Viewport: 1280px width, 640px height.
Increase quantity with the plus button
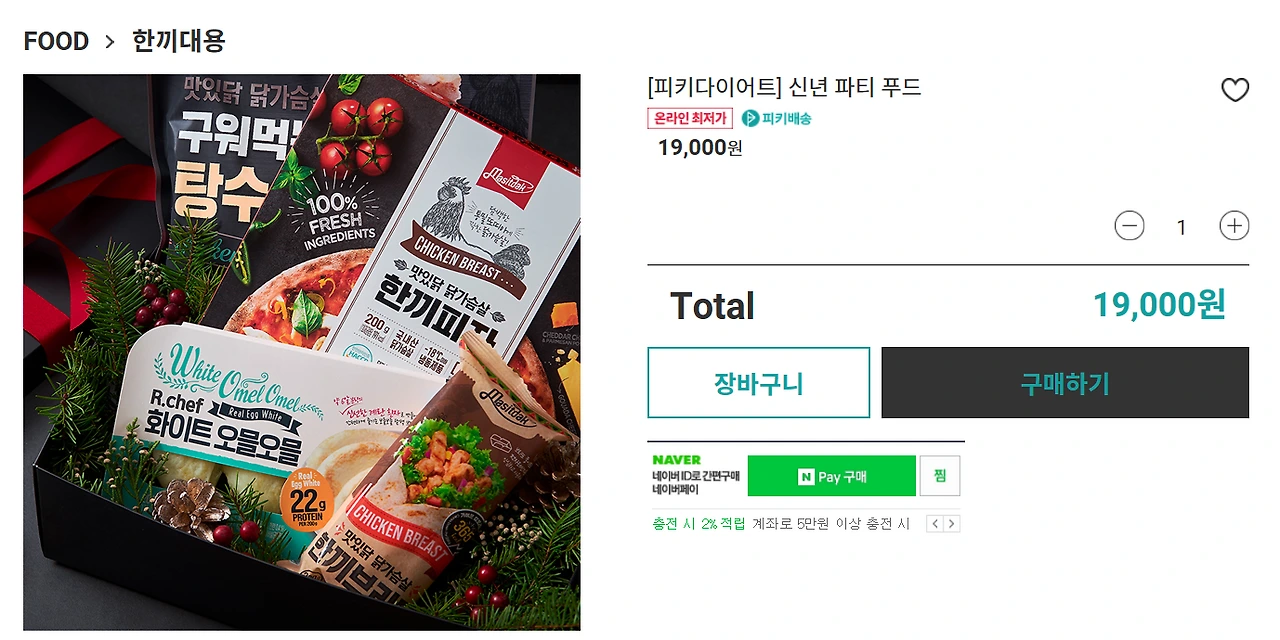[x=1234, y=226]
